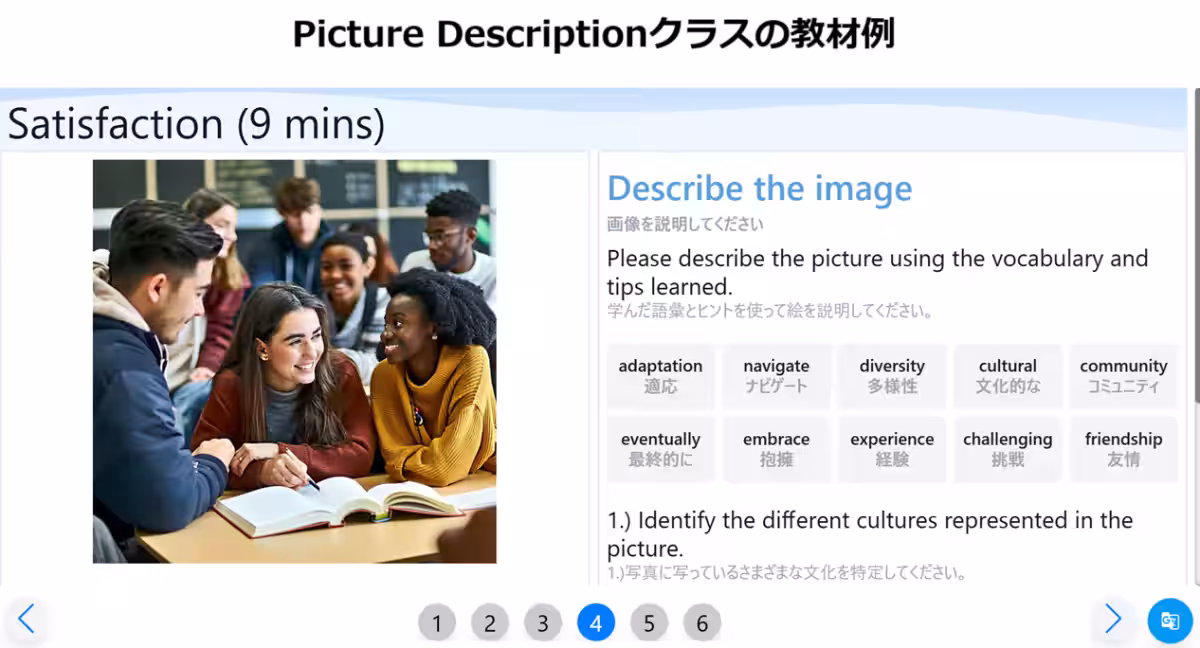Pick the cultural vocabulary card

[1008, 376]
